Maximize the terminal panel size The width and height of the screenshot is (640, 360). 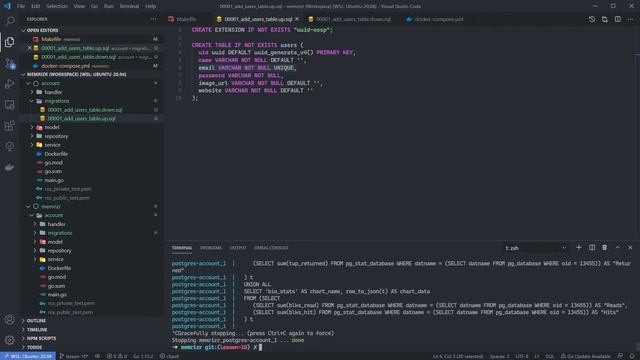(x=618, y=248)
